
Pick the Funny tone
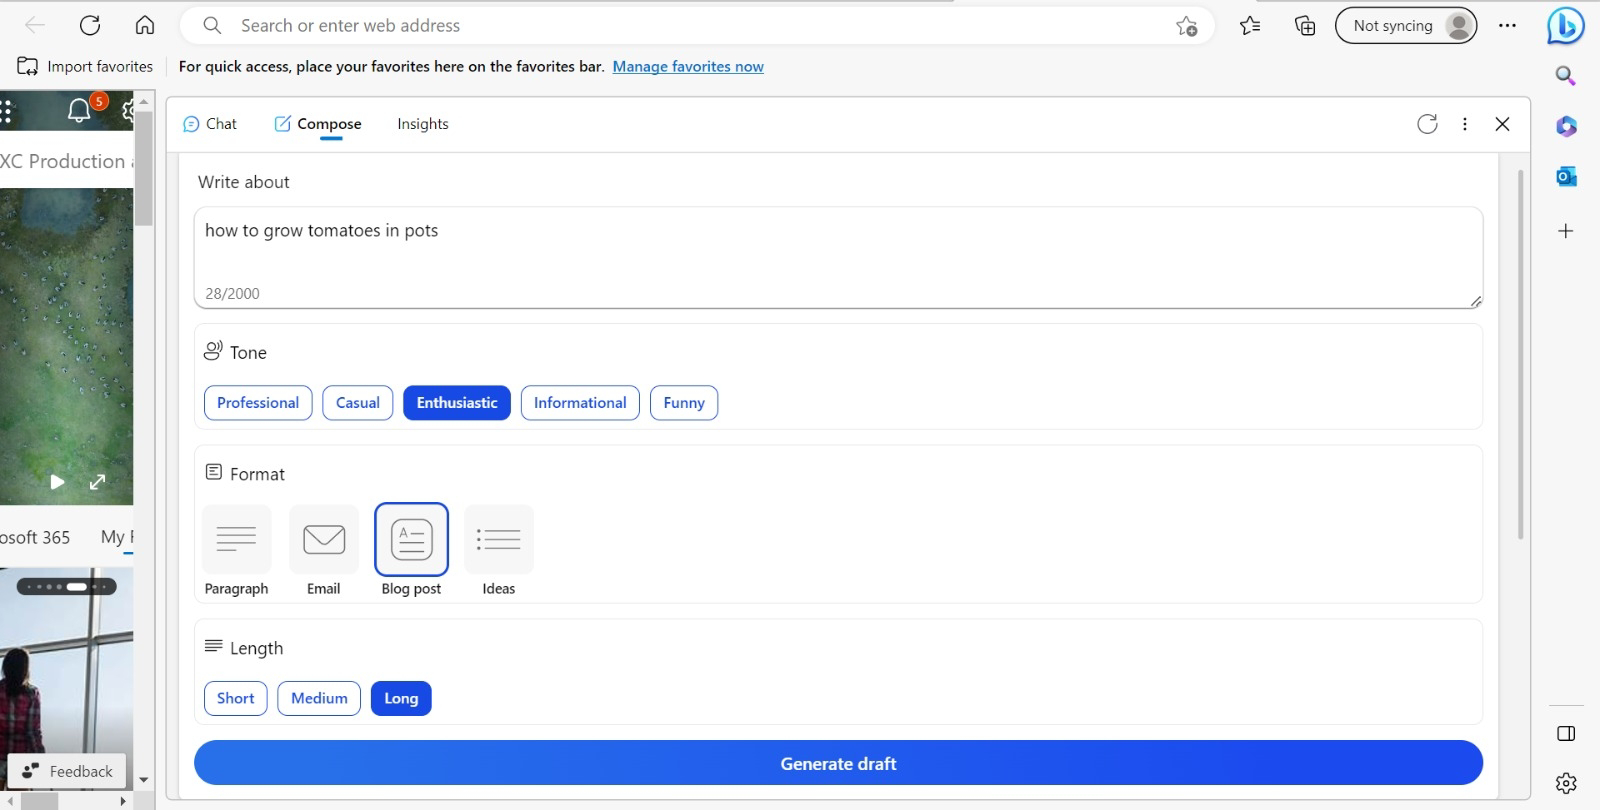(x=684, y=403)
